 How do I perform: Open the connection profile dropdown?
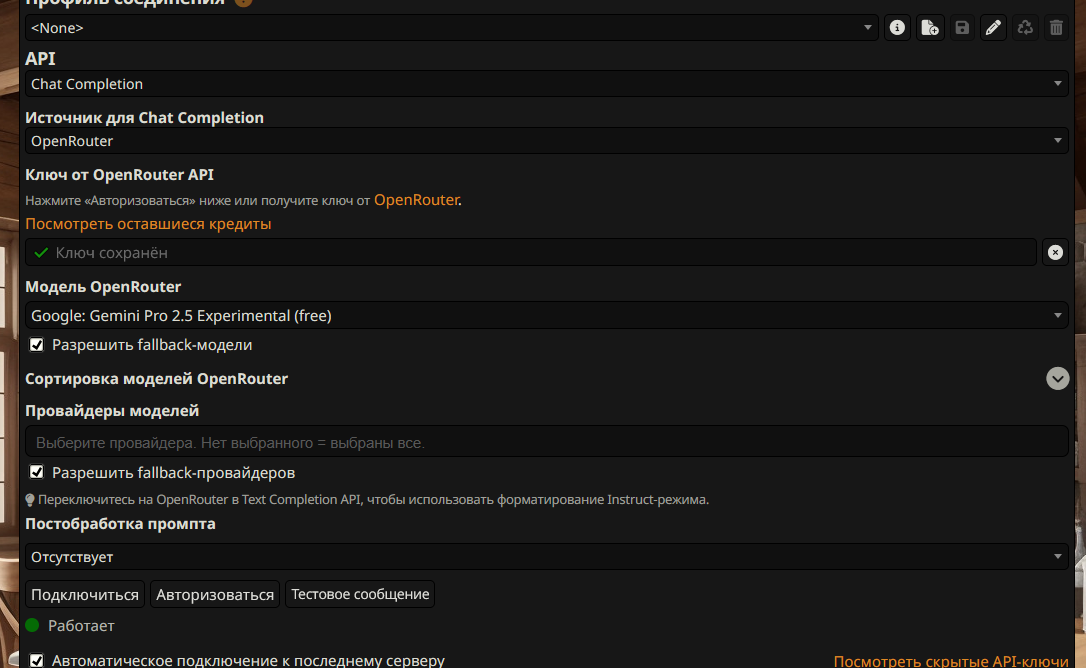click(x=452, y=28)
